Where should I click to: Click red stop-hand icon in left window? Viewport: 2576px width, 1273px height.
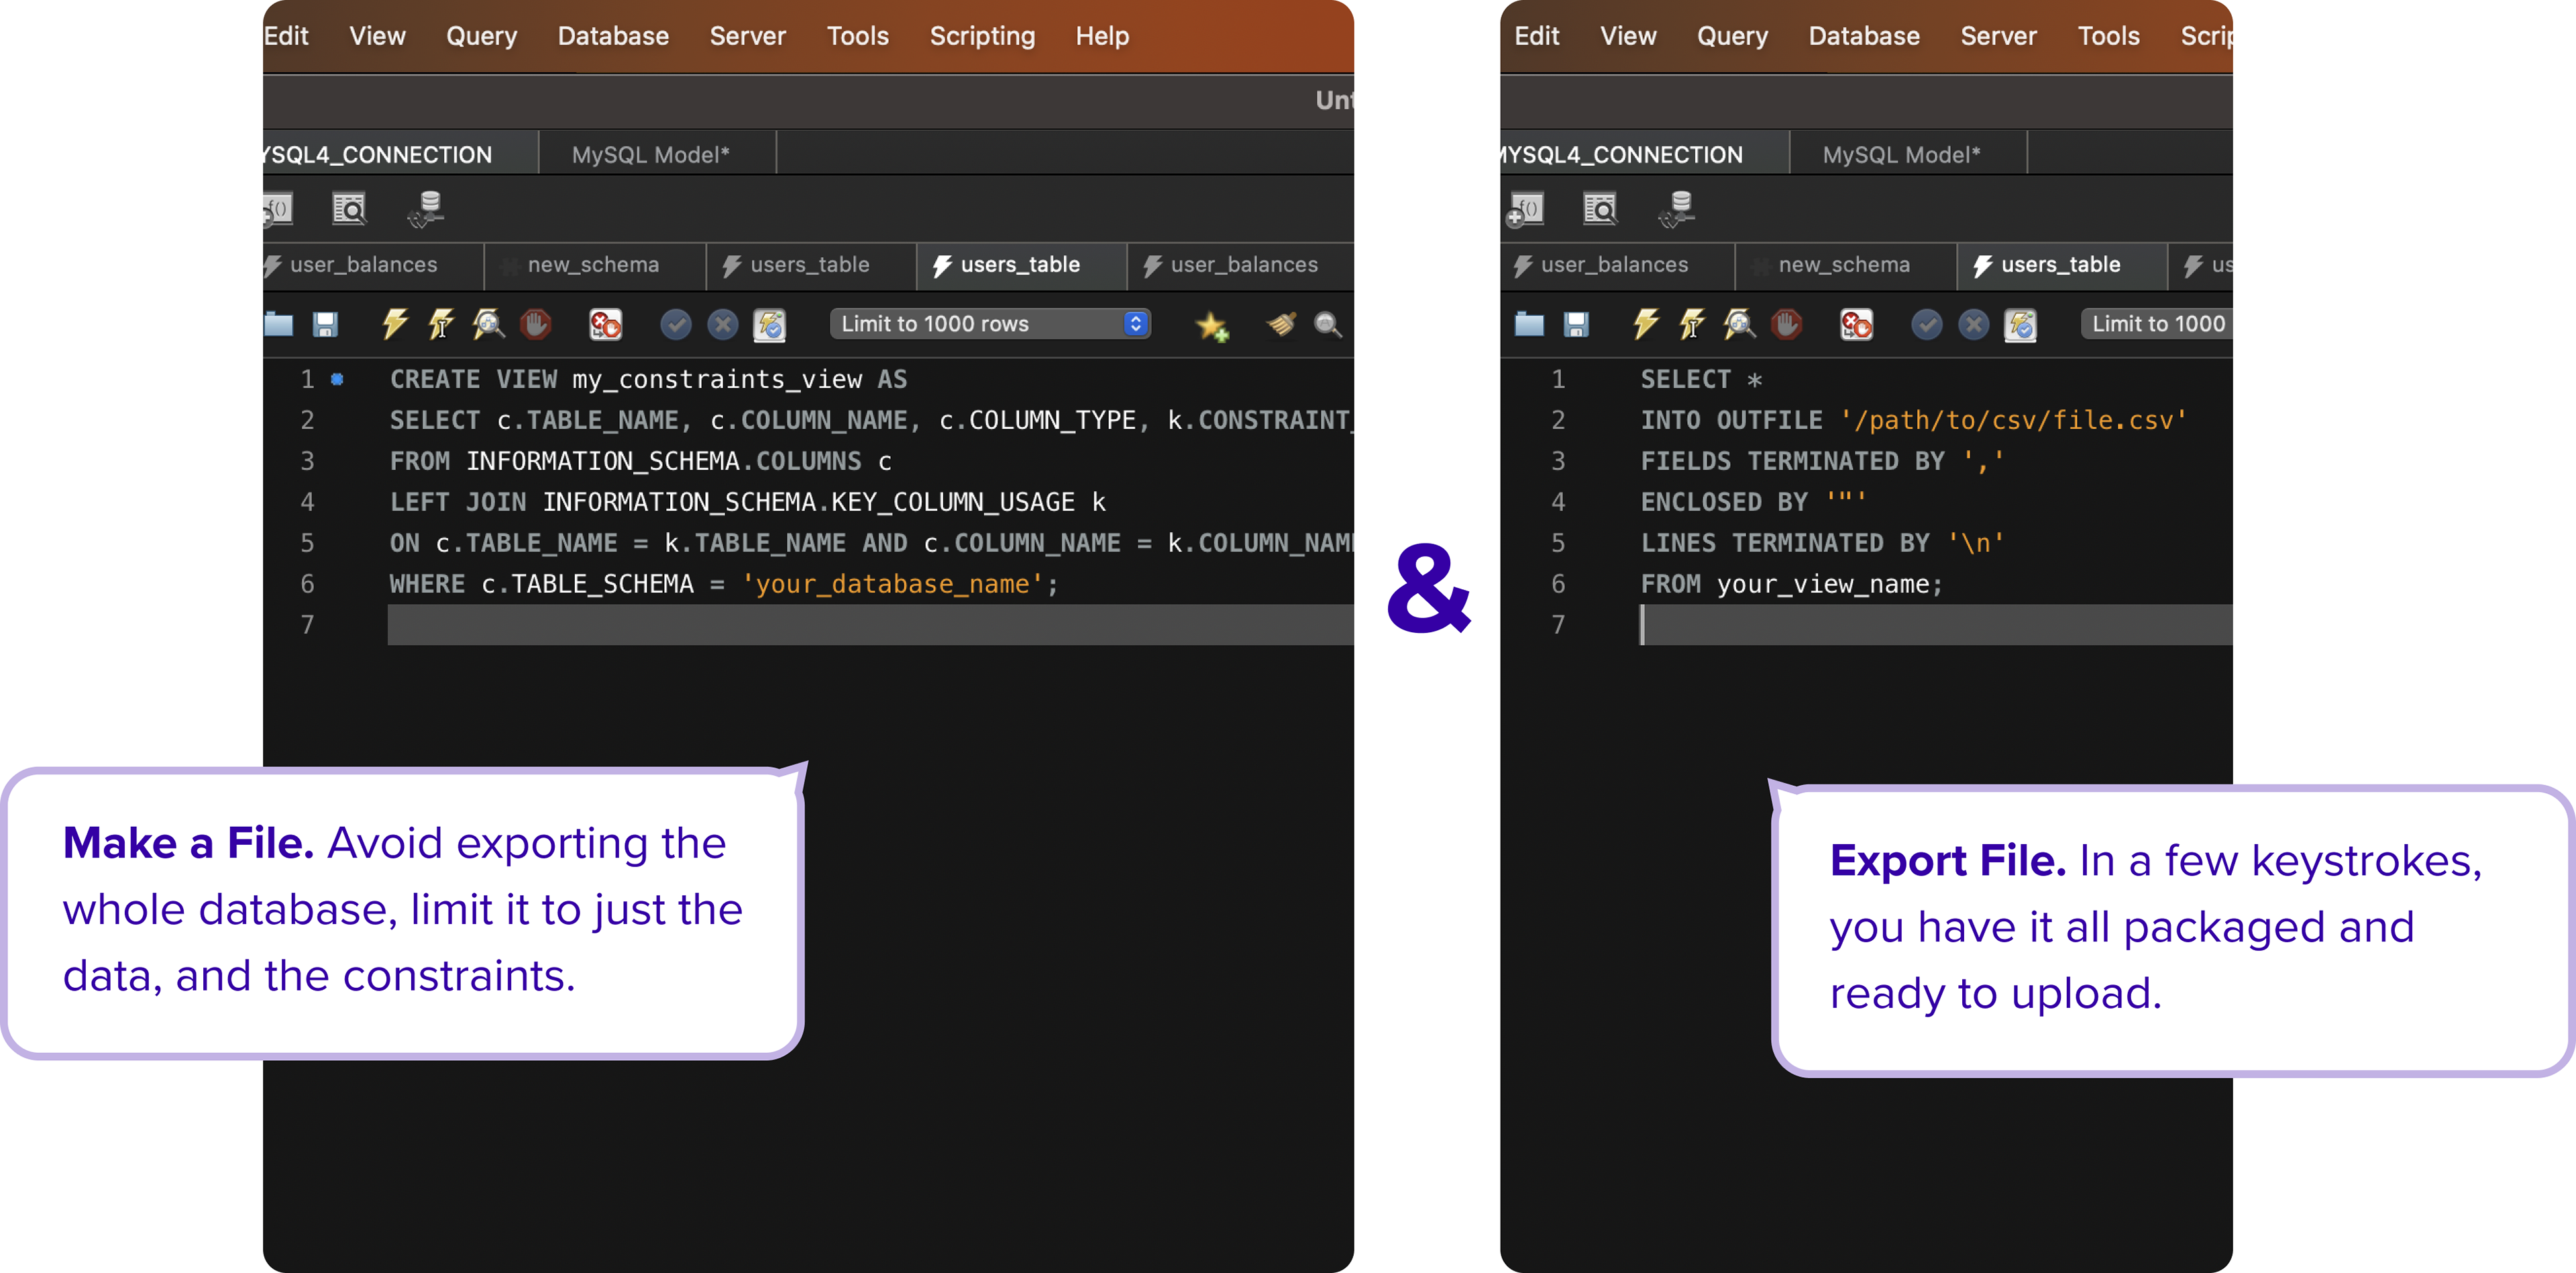coord(536,324)
